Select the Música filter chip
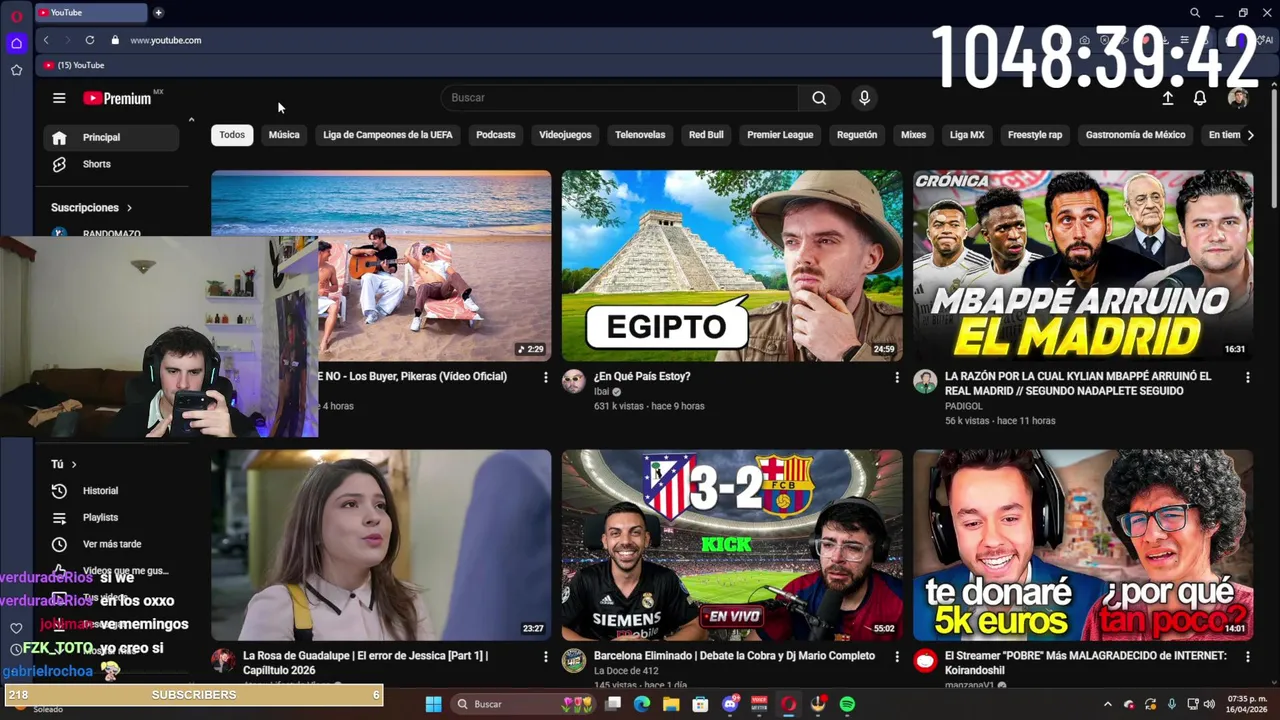The height and width of the screenshot is (720, 1280). click(284, 135)
